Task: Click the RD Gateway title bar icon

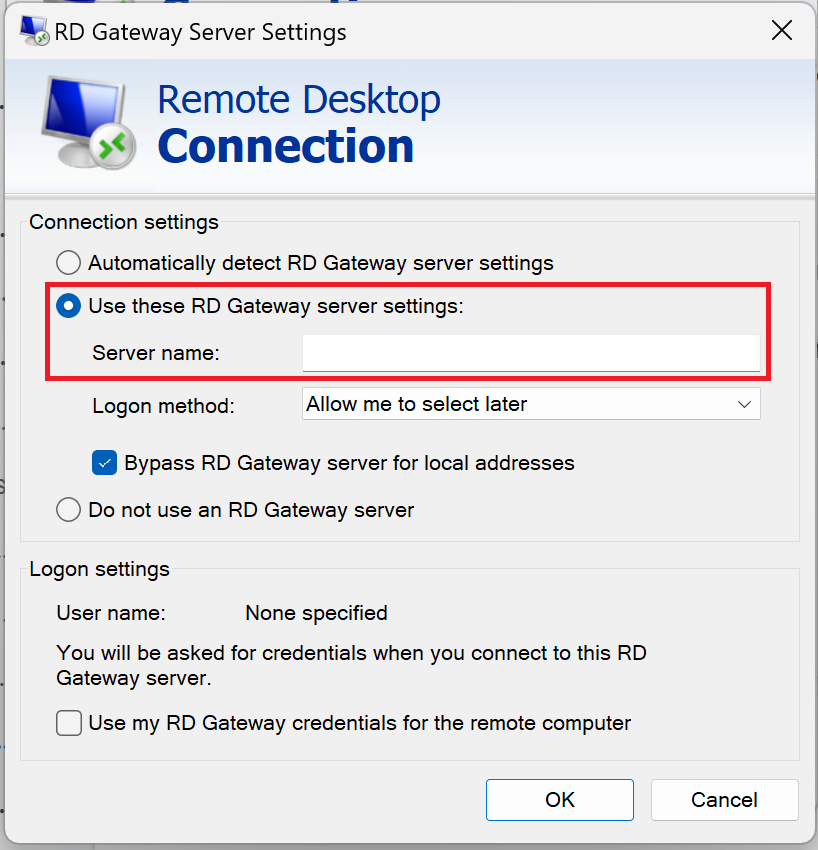Action: click(x=35, y=31)
